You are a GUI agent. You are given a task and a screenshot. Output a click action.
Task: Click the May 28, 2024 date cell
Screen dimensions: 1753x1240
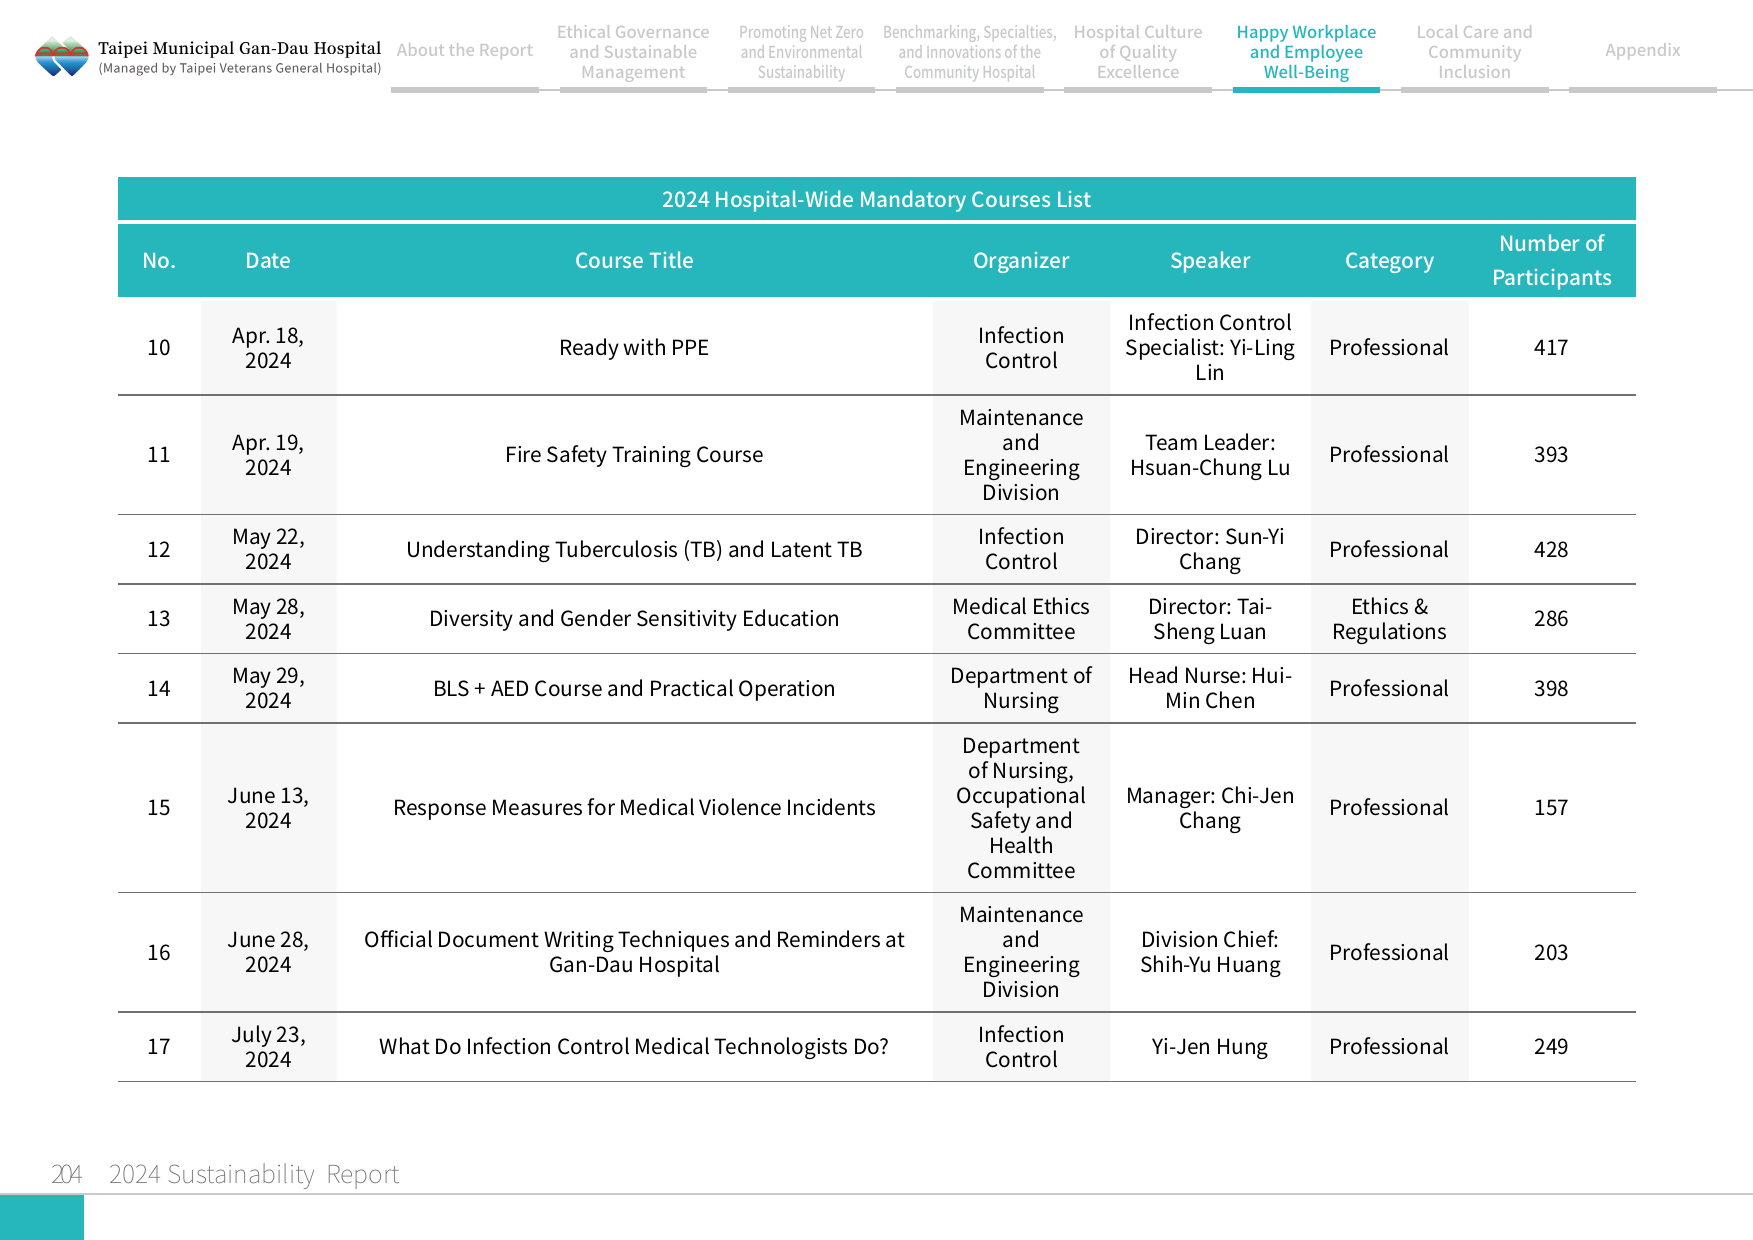coord(268,618)
